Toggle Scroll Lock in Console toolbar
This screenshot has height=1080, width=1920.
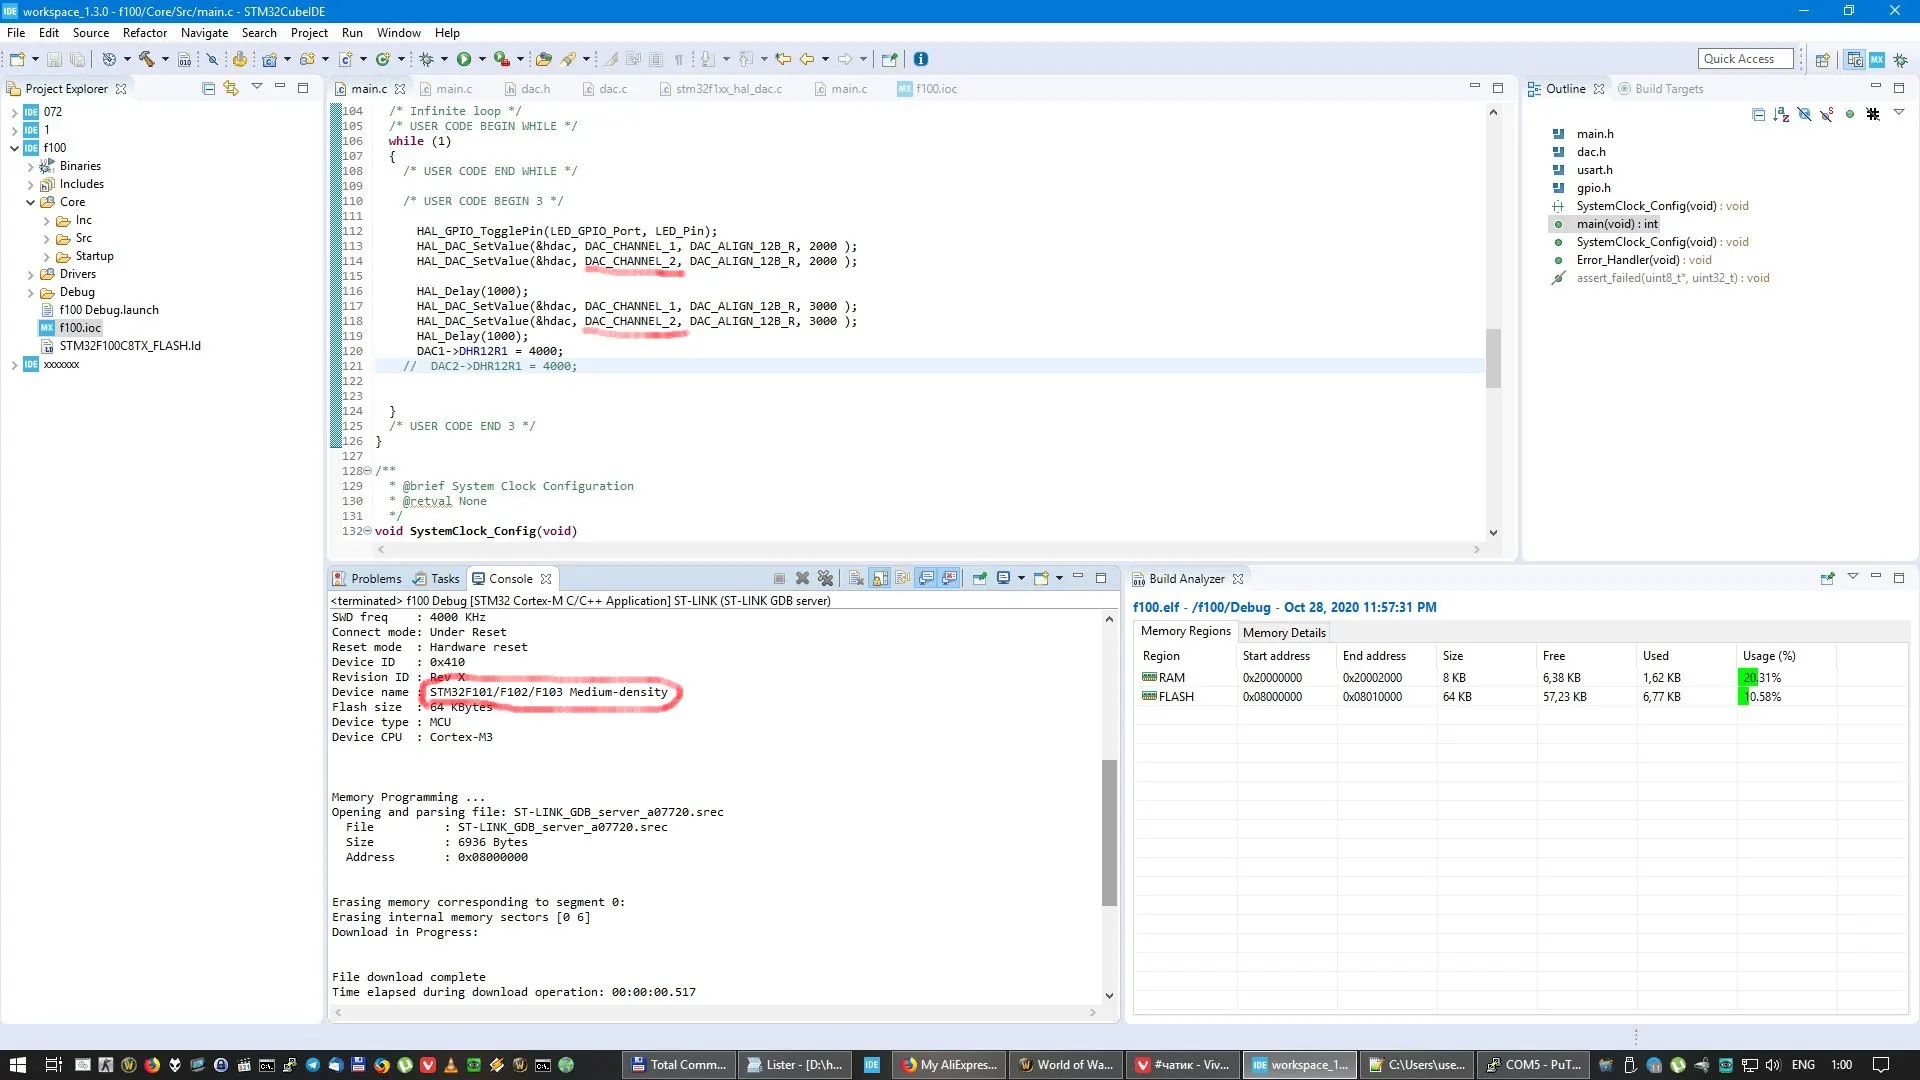tap(880, 578)
